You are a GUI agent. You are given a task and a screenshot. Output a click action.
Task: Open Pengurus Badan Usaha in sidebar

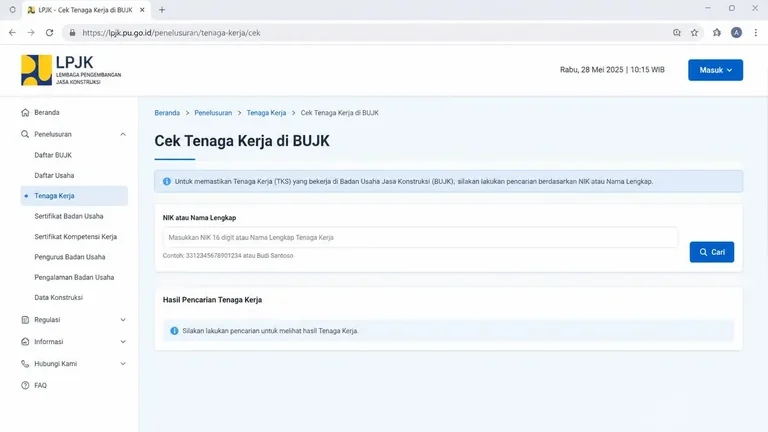click(70, 257)
